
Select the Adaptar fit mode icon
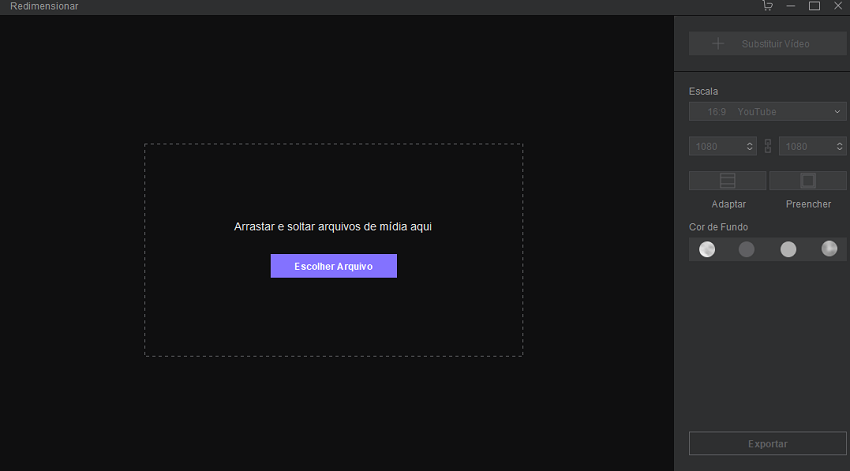728,181
